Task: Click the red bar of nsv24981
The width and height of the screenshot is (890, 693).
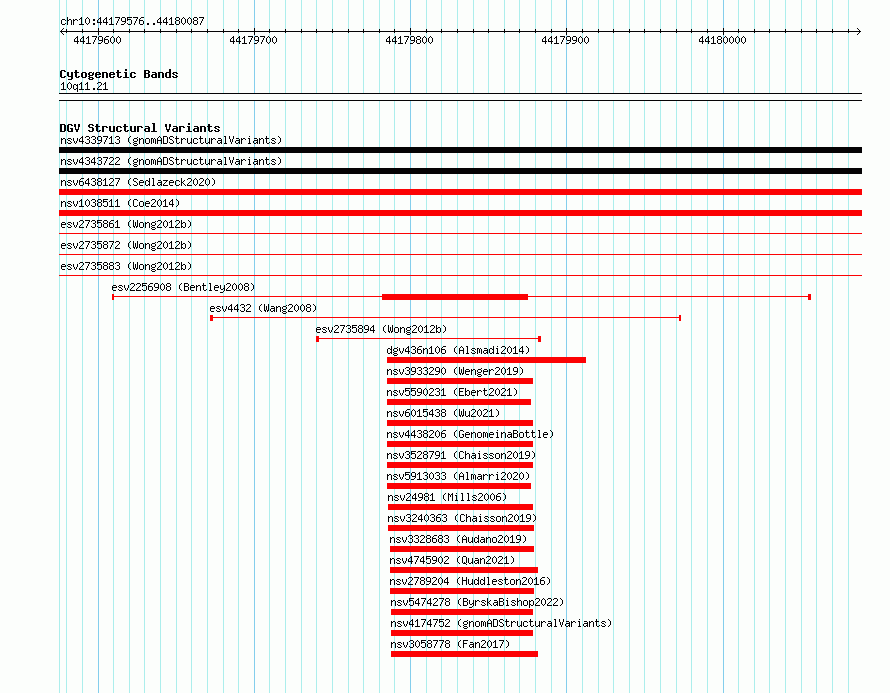Action: pyautogui.click(x=460, y=507)
